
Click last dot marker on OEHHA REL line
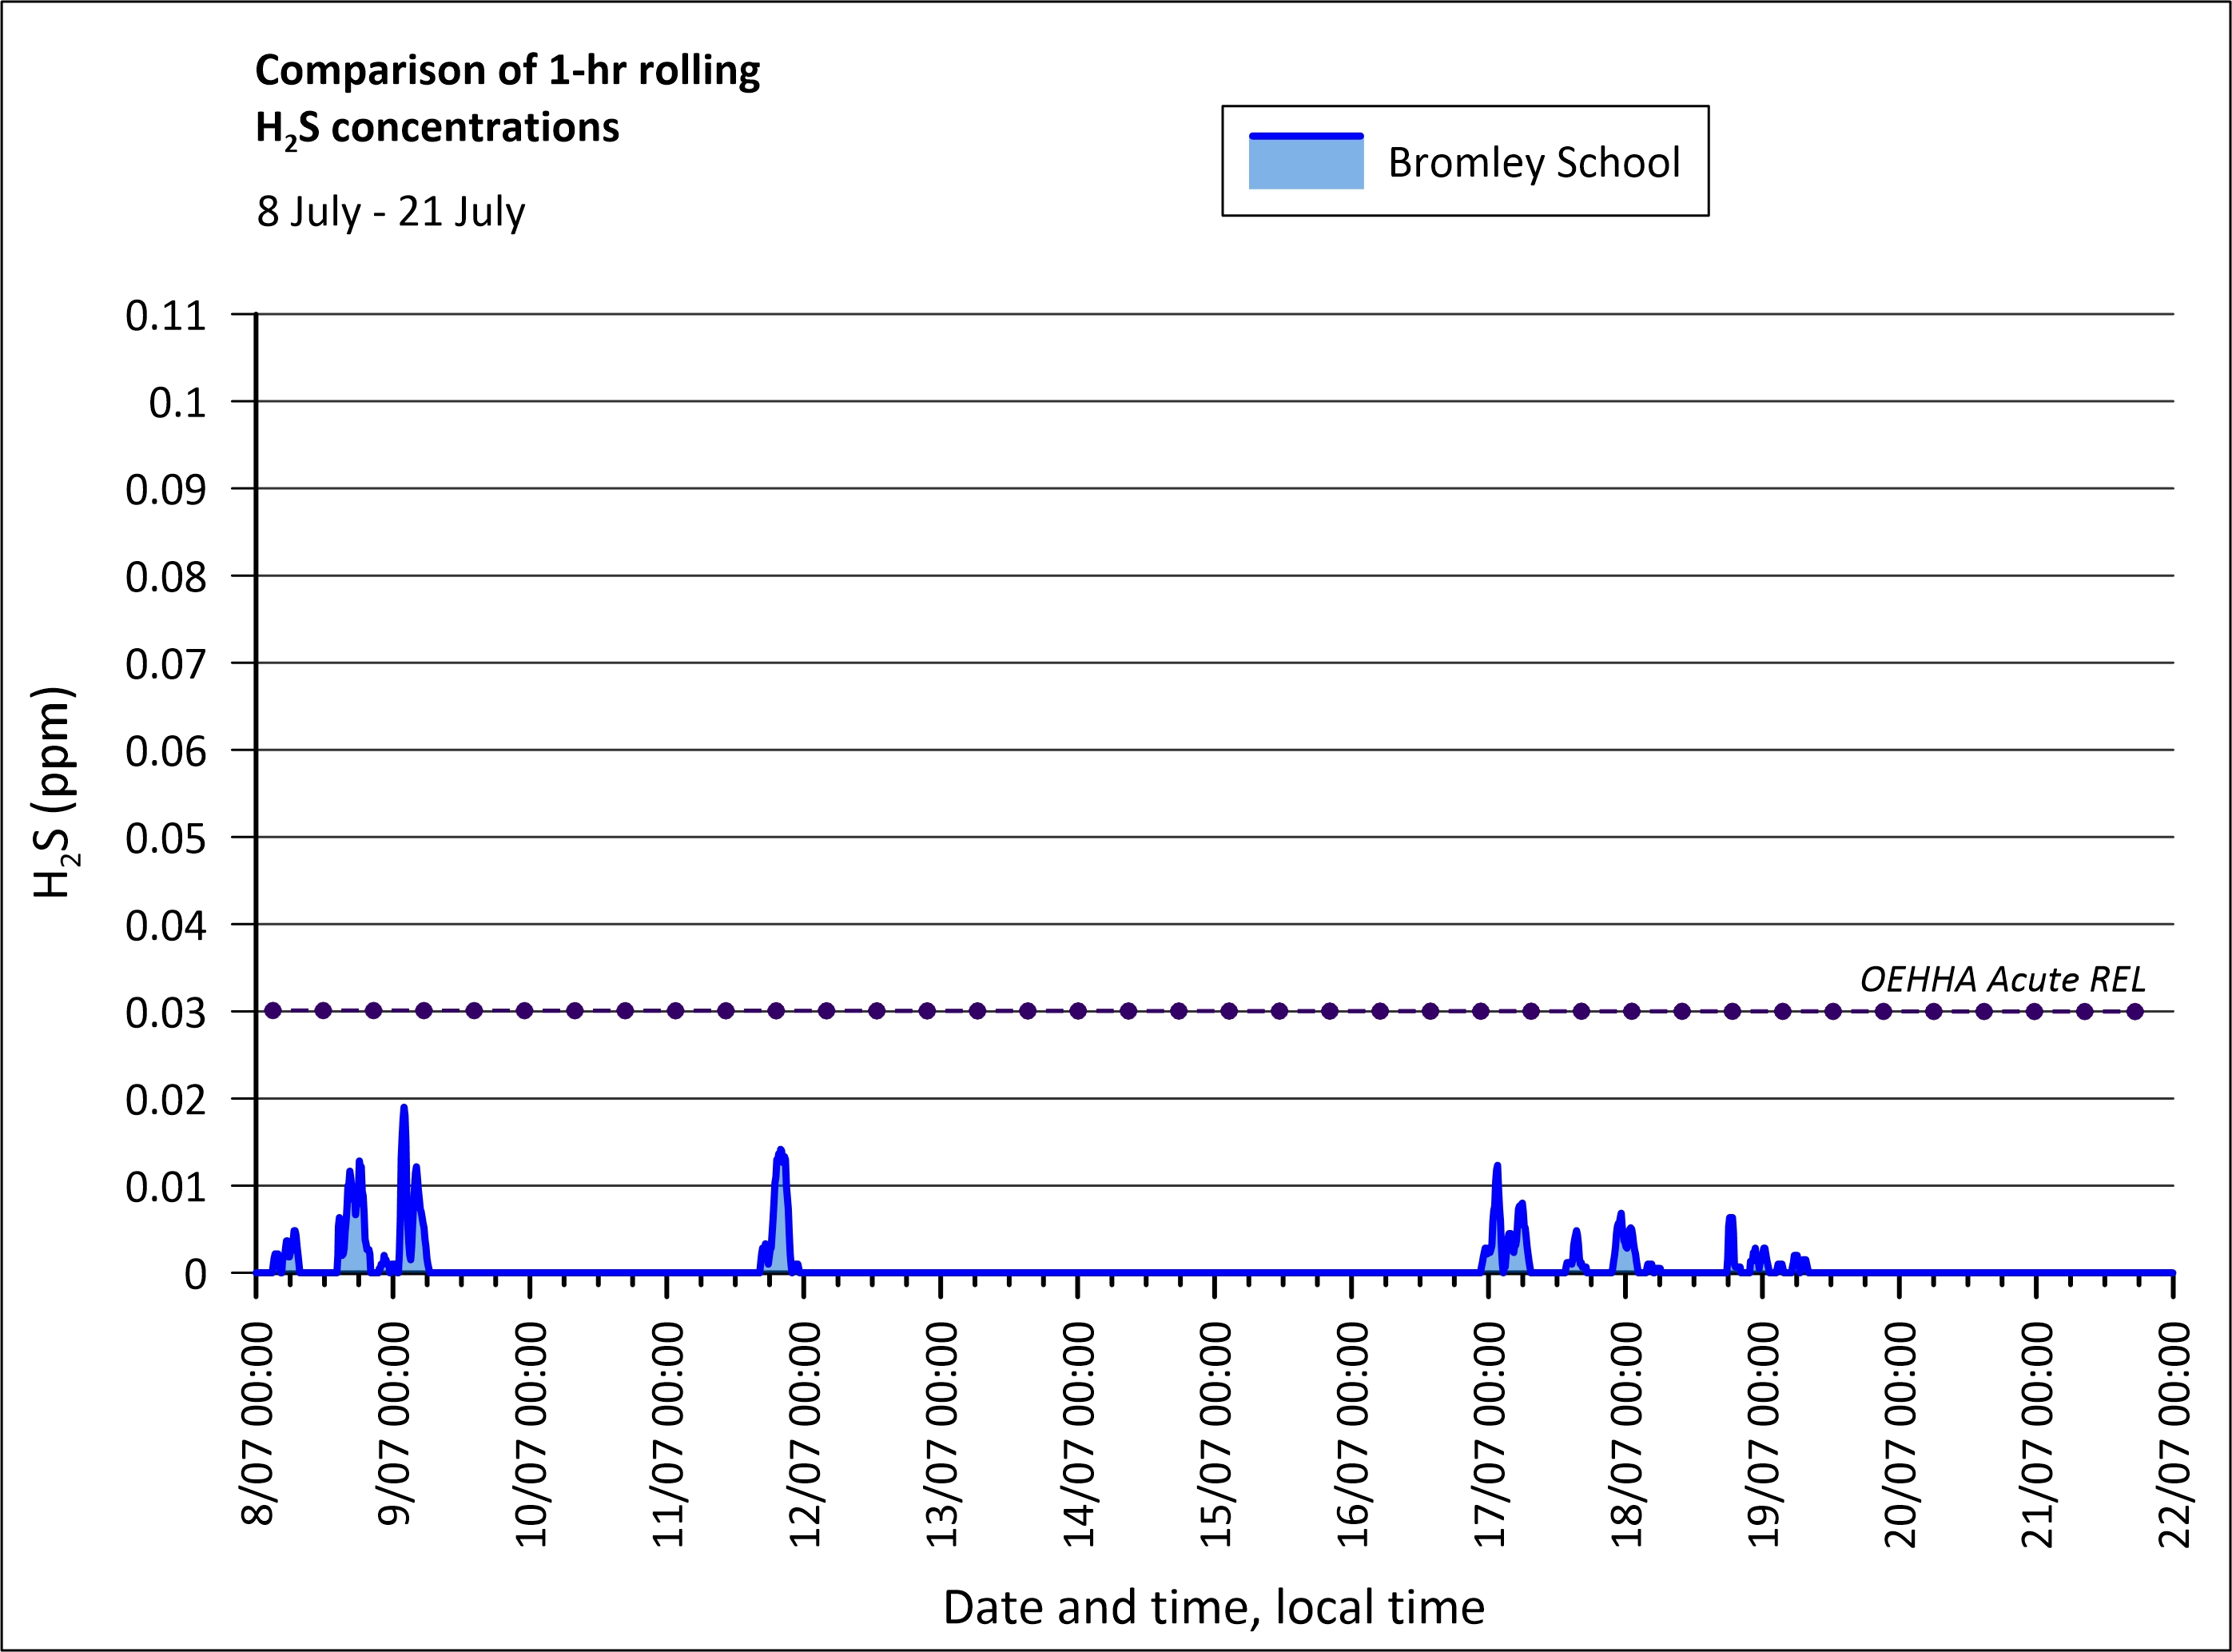pyautogui.click(x=2135, y=1011)
